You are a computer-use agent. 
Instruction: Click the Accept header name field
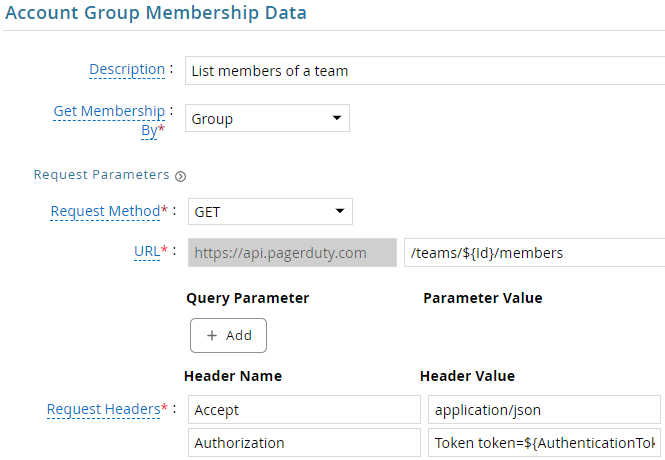(304, 410)
